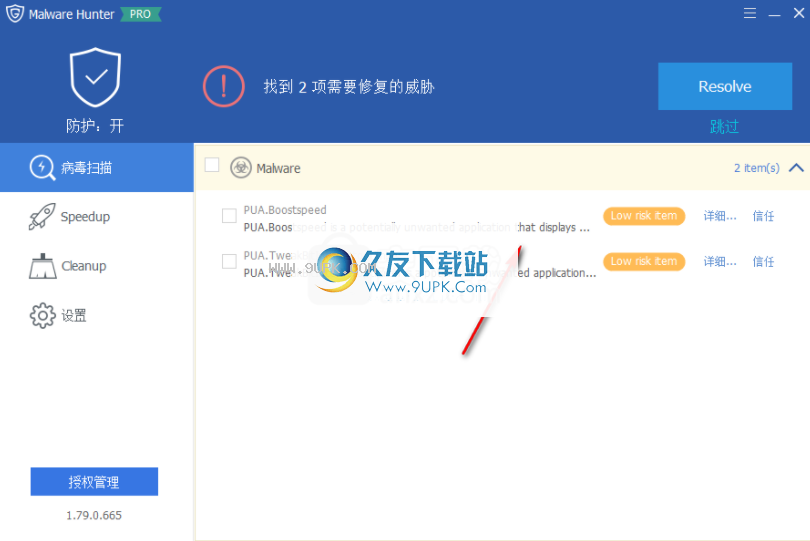This screenshot has height=541, width=810.
Task: Click the version number 1.79.0.665
Action: [x=94, y=515]
